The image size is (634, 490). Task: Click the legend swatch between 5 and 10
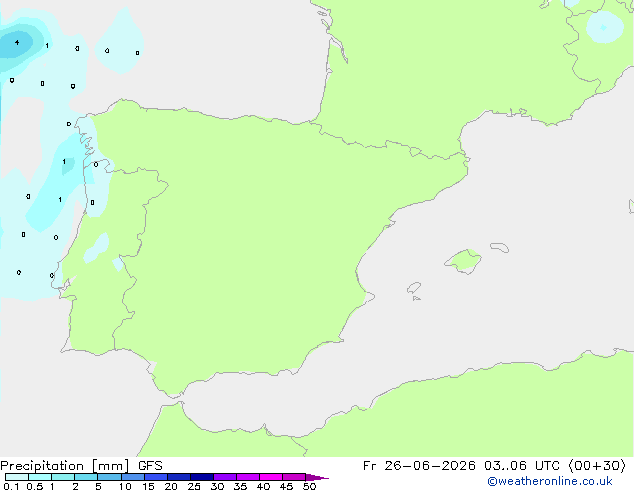[109, 477]
